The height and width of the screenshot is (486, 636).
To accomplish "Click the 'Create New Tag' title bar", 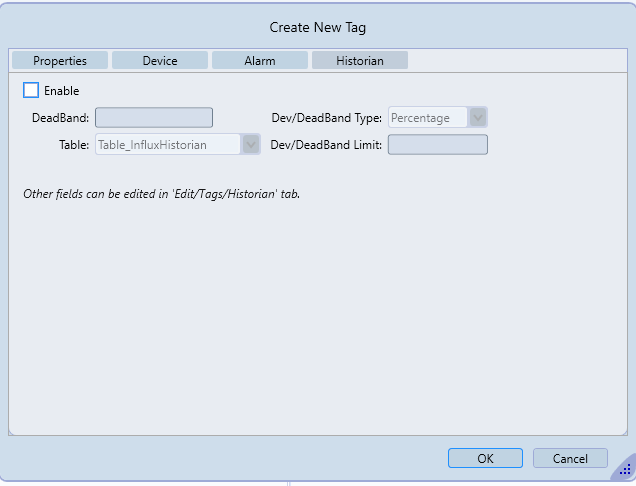I will pos(317,28).
